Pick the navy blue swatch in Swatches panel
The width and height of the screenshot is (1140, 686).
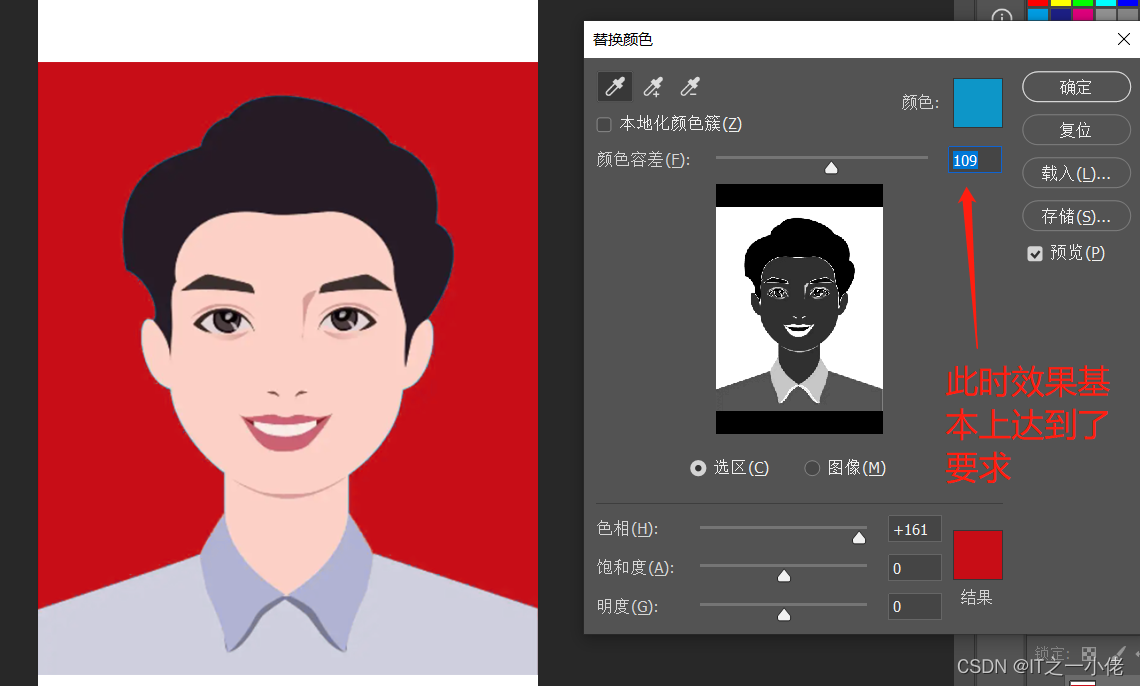pyautogui.click(x=1060, y=15)
